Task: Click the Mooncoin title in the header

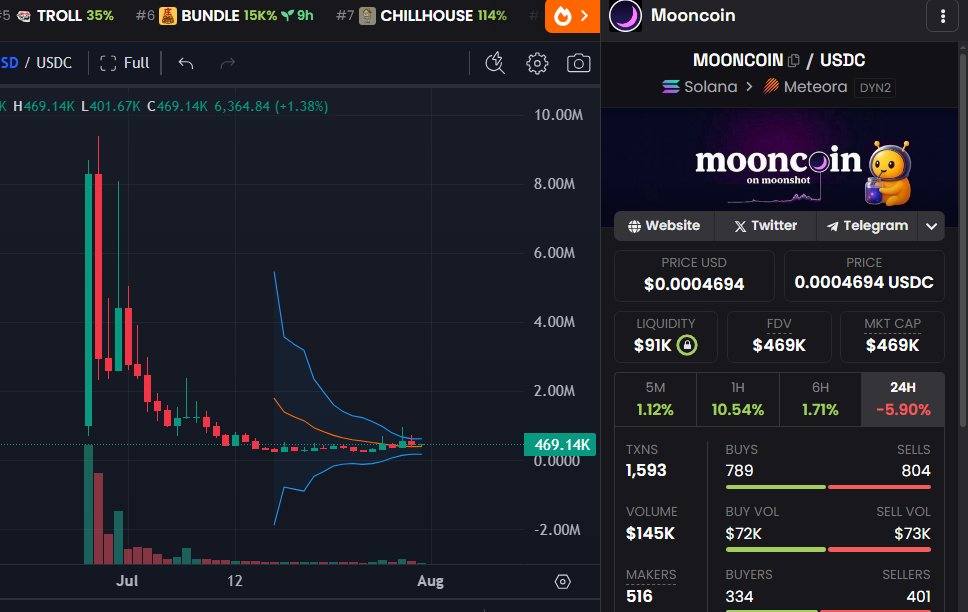Action: pos(693,15)
